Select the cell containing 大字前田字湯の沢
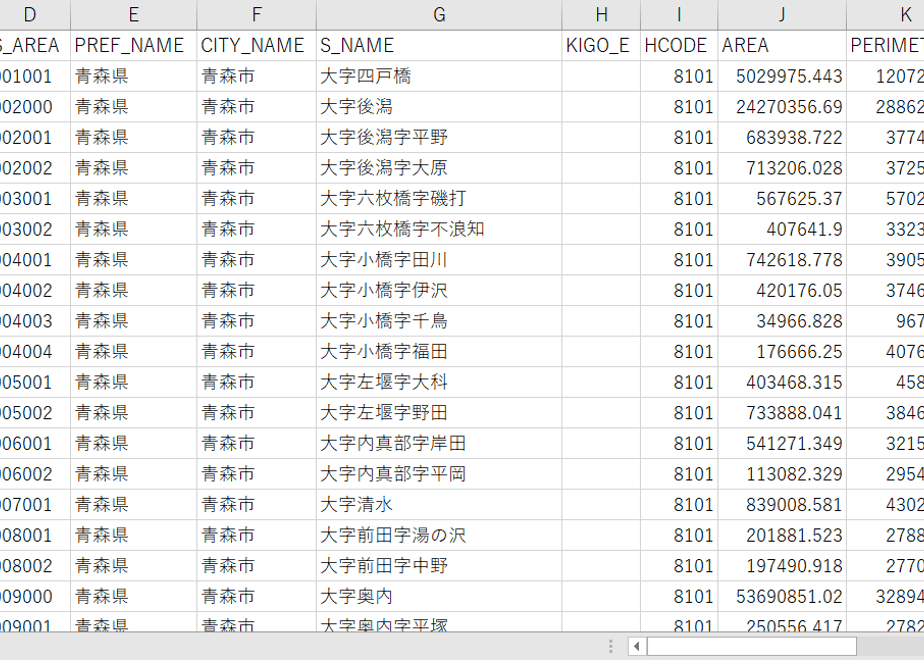Viewport: 924px width, 660px height. [439, 536]
